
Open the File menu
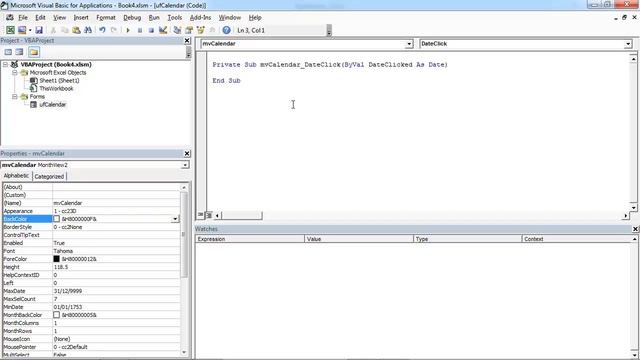[23, 18]
